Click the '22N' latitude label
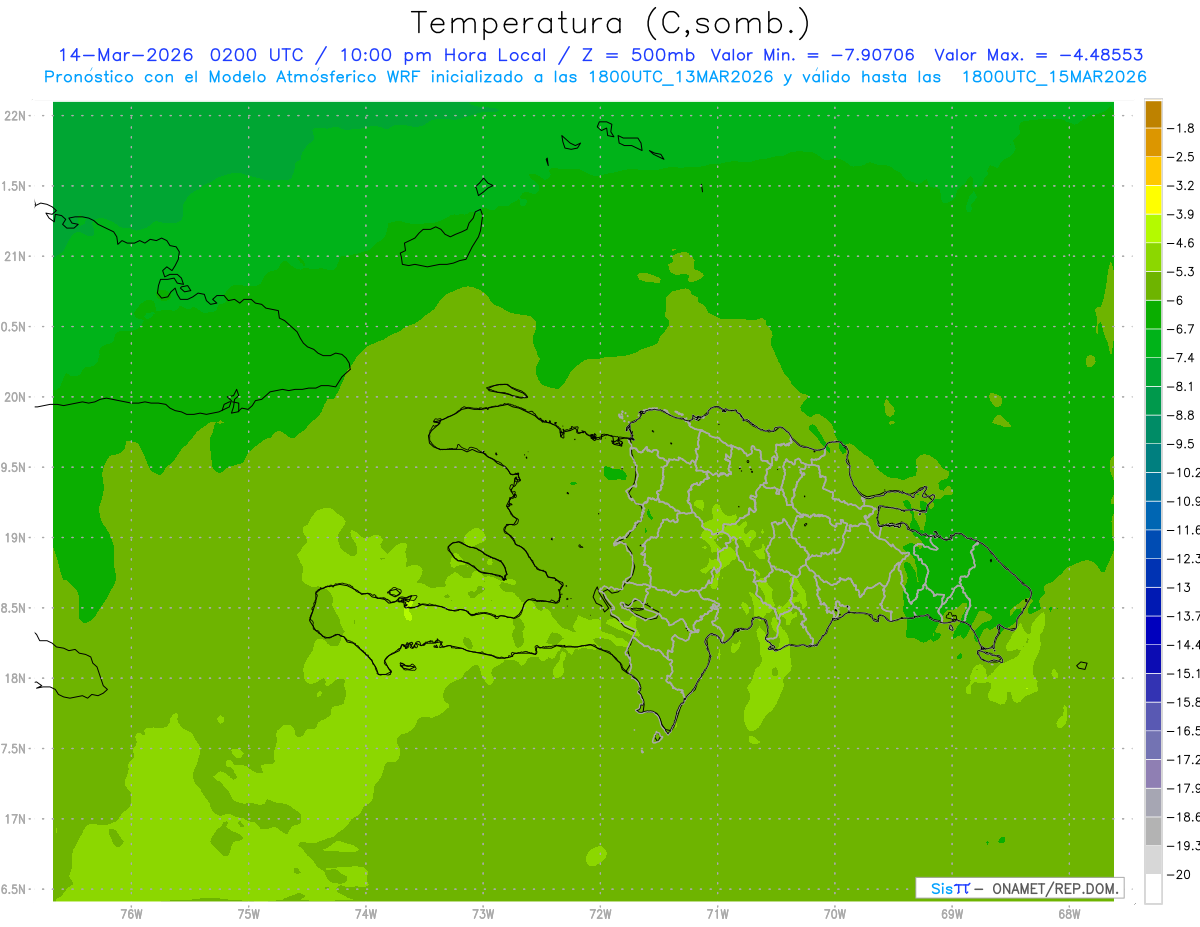 tap(16, 116)
